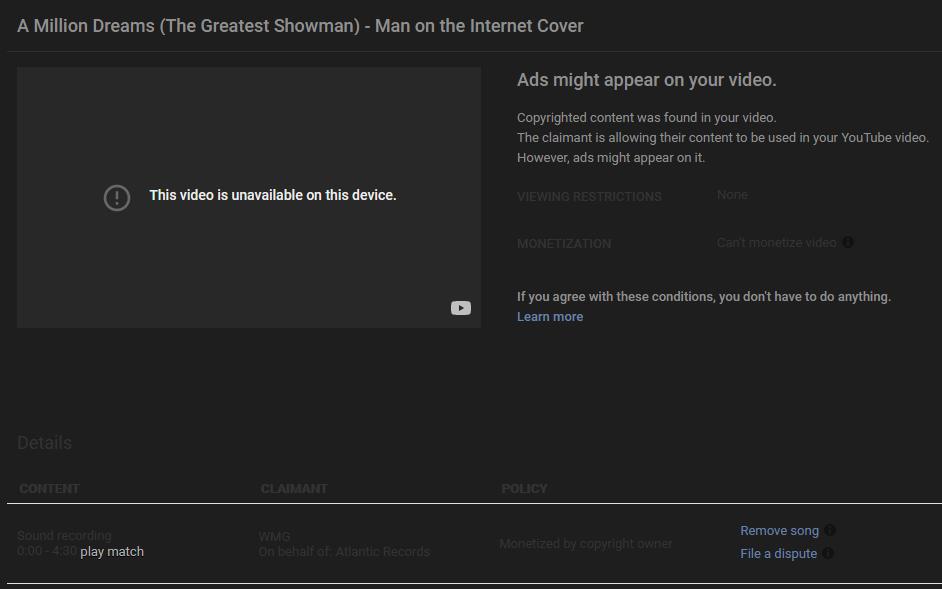Click 'Copyrighted content was found in your video' text
This screenshot has height=589, width=942.
click(646, 118)
